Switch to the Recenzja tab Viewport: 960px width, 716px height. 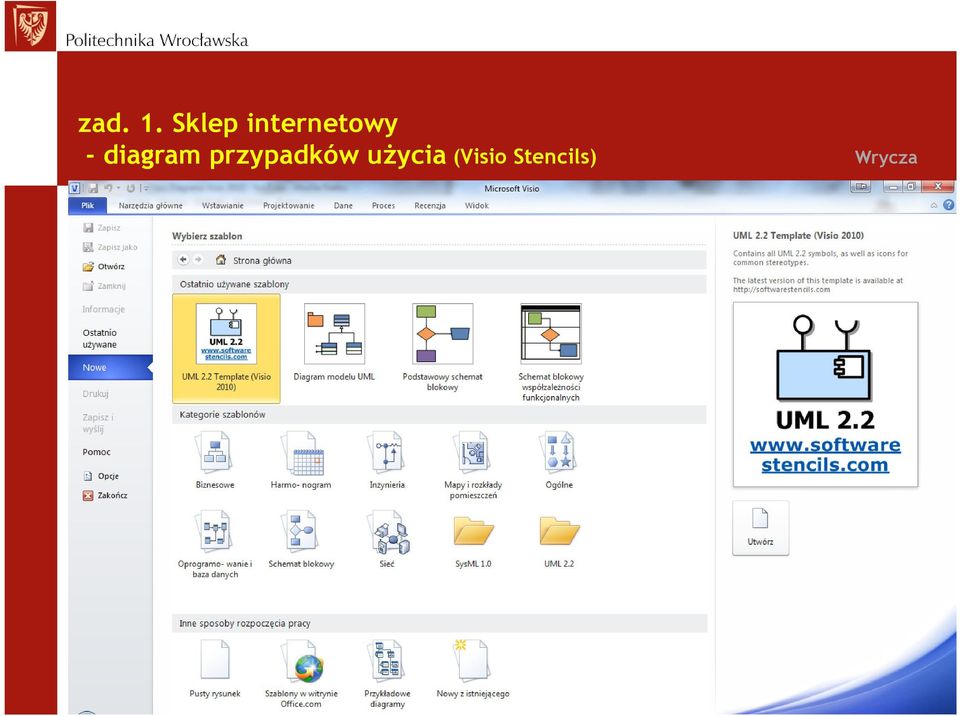[430, 206]
